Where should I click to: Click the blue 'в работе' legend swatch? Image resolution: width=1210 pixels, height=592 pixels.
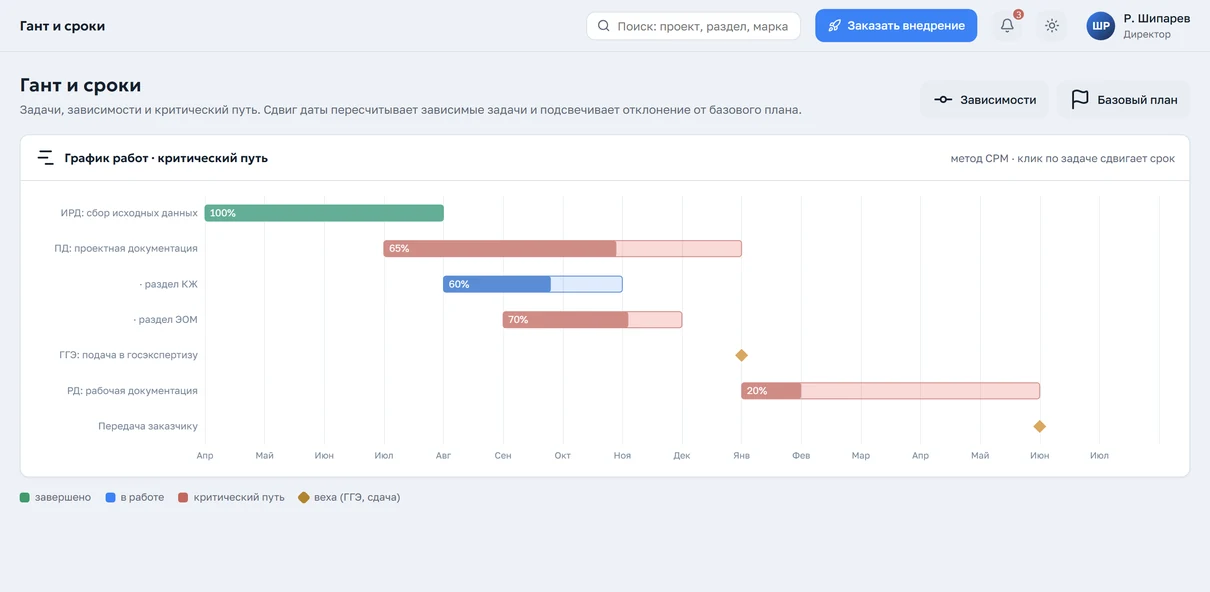111,497
